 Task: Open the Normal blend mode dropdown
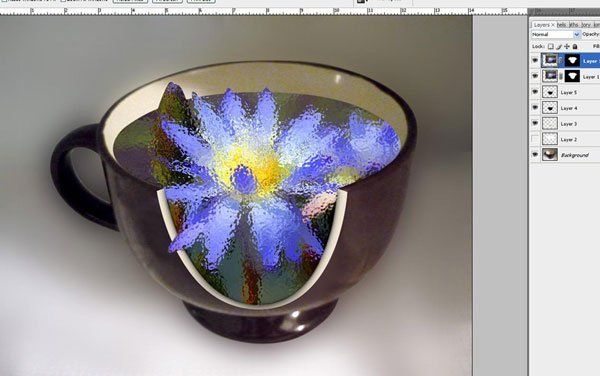pyautogui.click(x=556, y=34)
